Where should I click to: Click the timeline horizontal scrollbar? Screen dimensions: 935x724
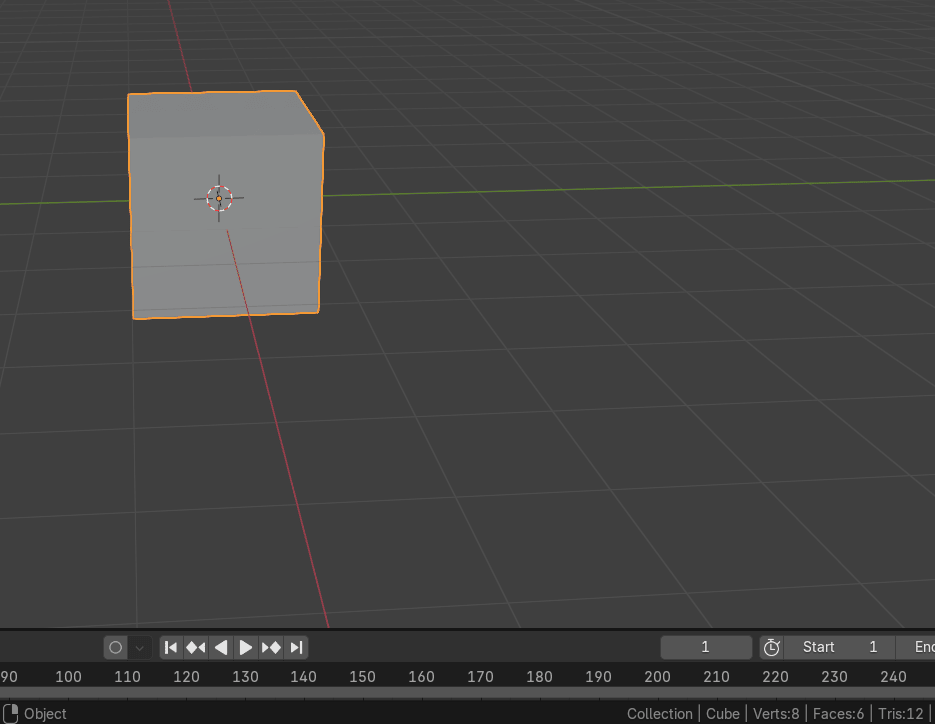(467, 692)
